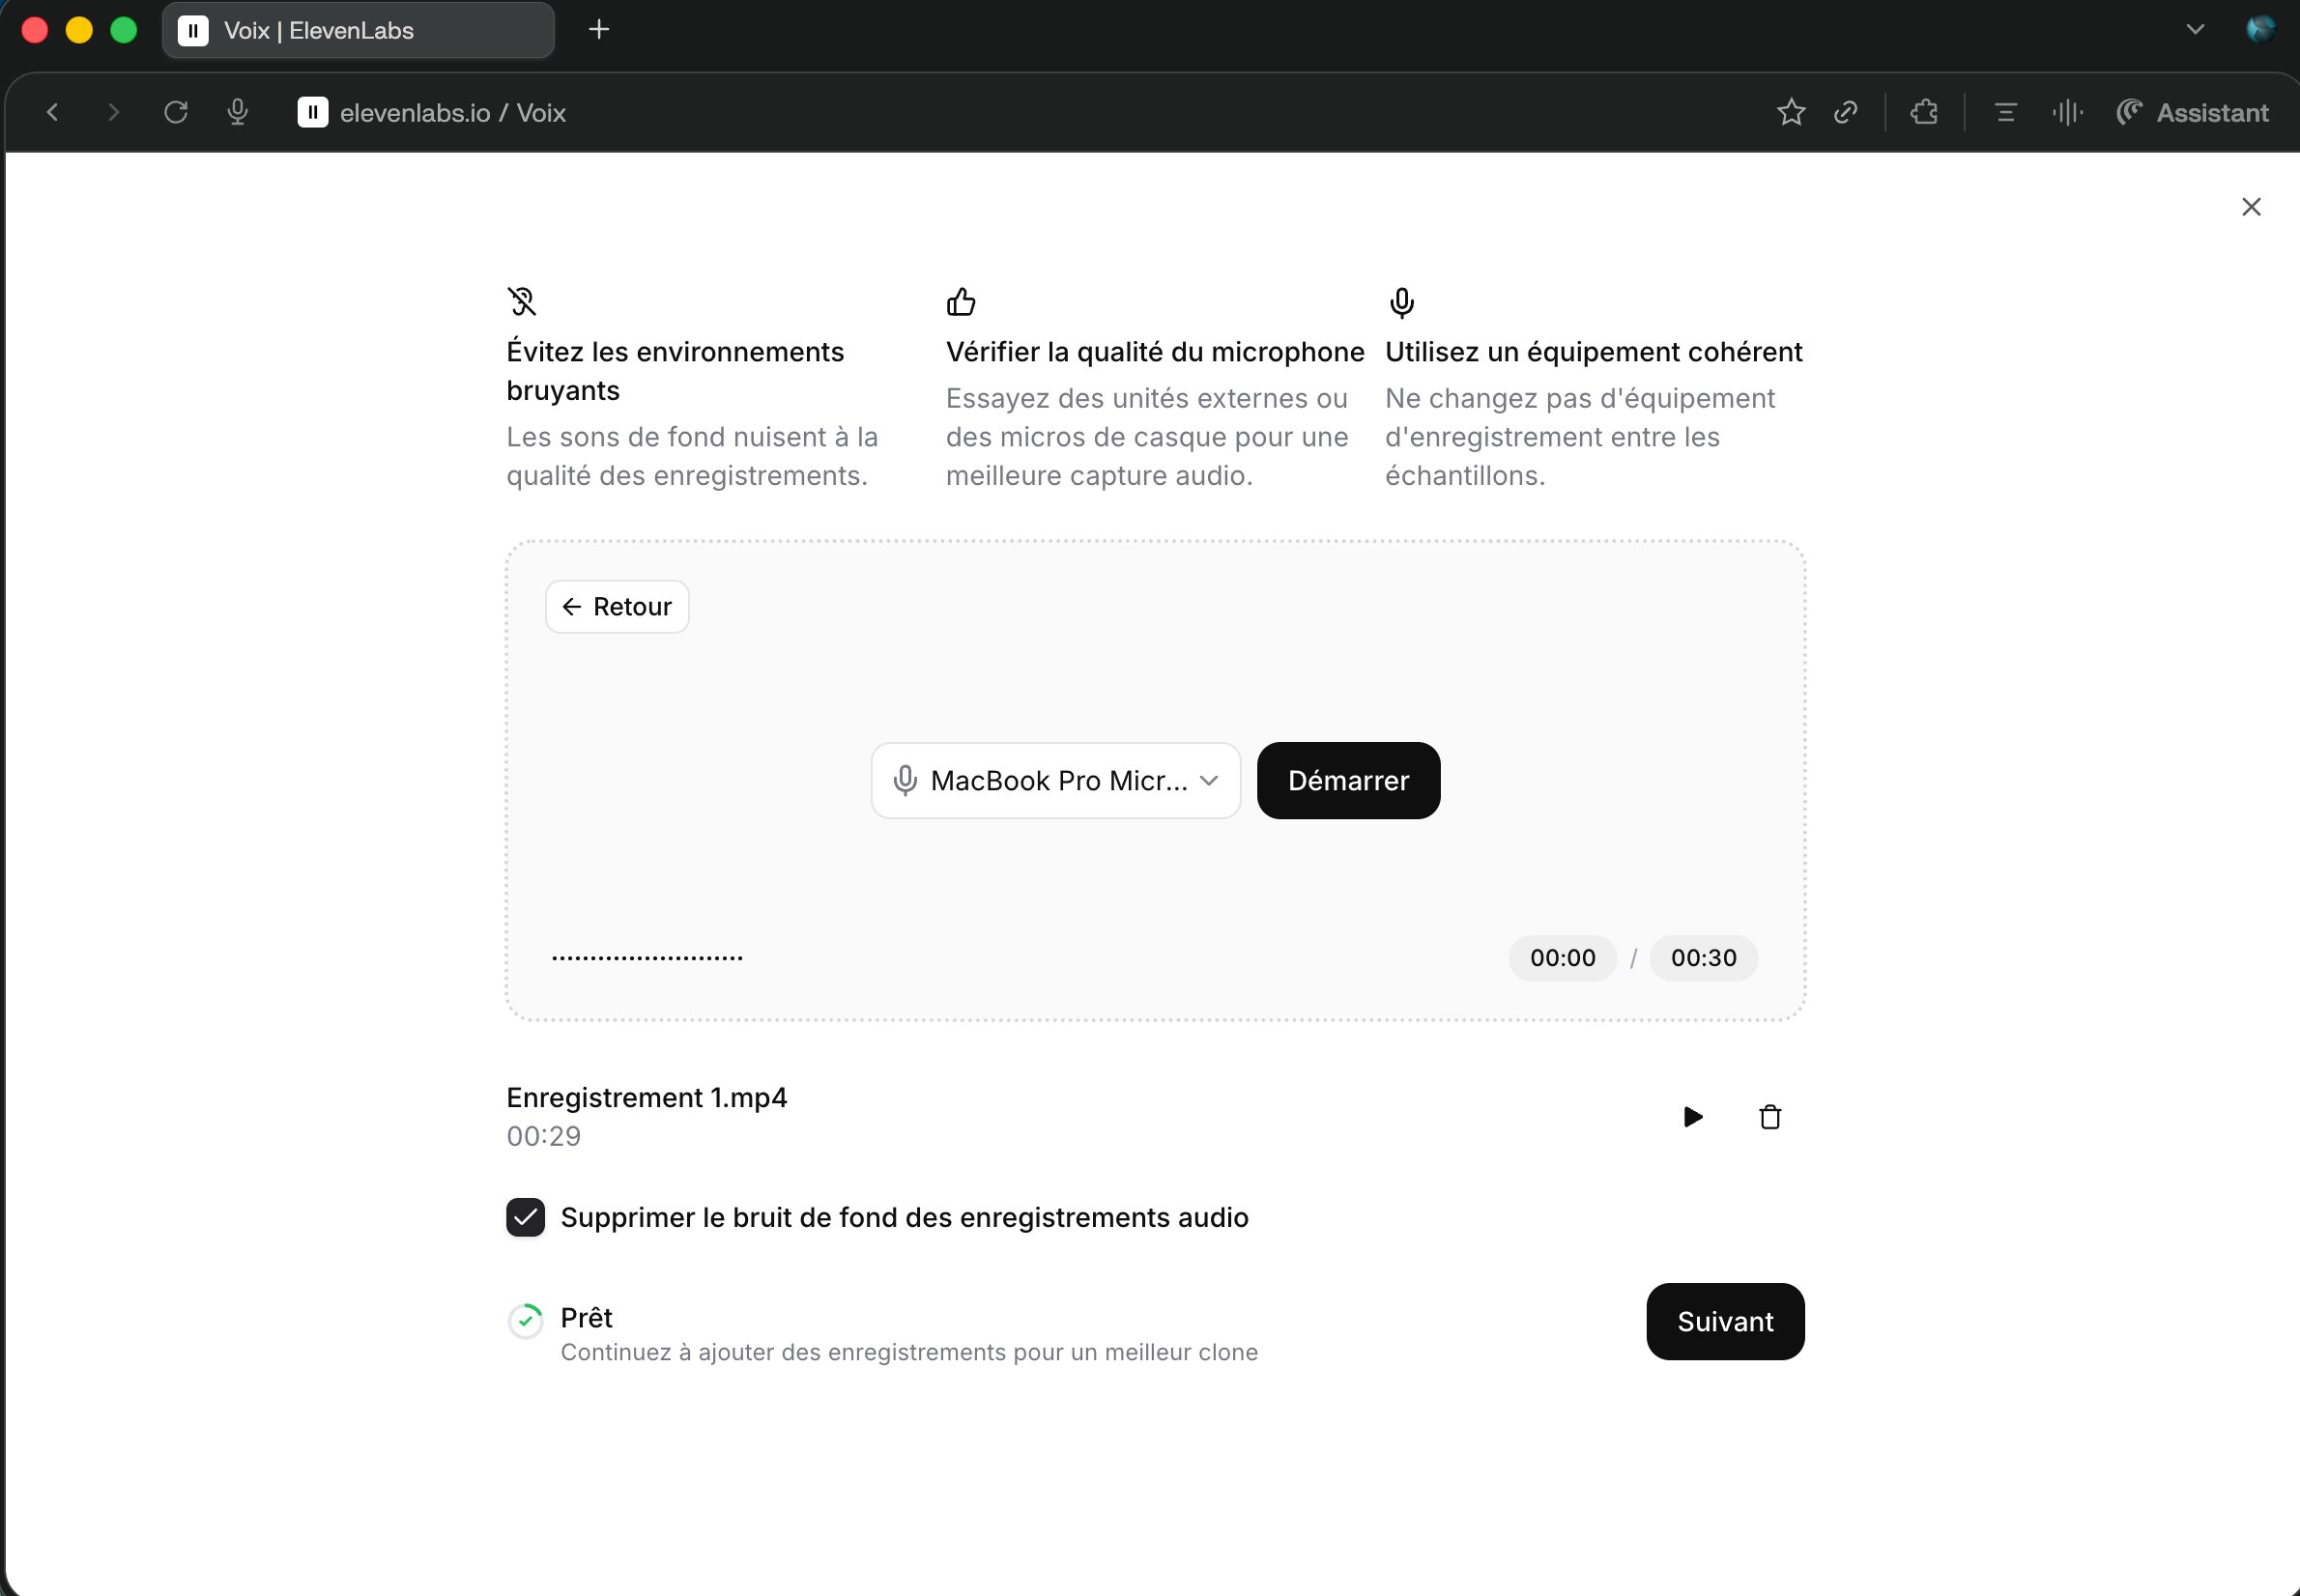Click the 00:29 recording duration text
The height and width of the screenshot is (1596, 2300).
coord(543,1136)
